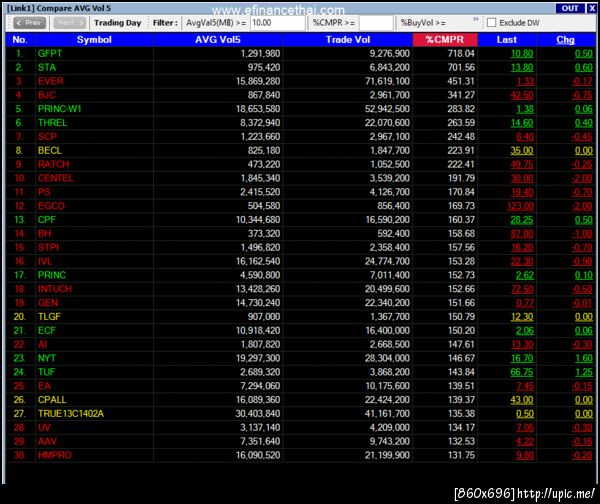Select the CPALL symbol
Image resolution: width=600 pixels, height=504 pixels.
click(x=52, y=400)
